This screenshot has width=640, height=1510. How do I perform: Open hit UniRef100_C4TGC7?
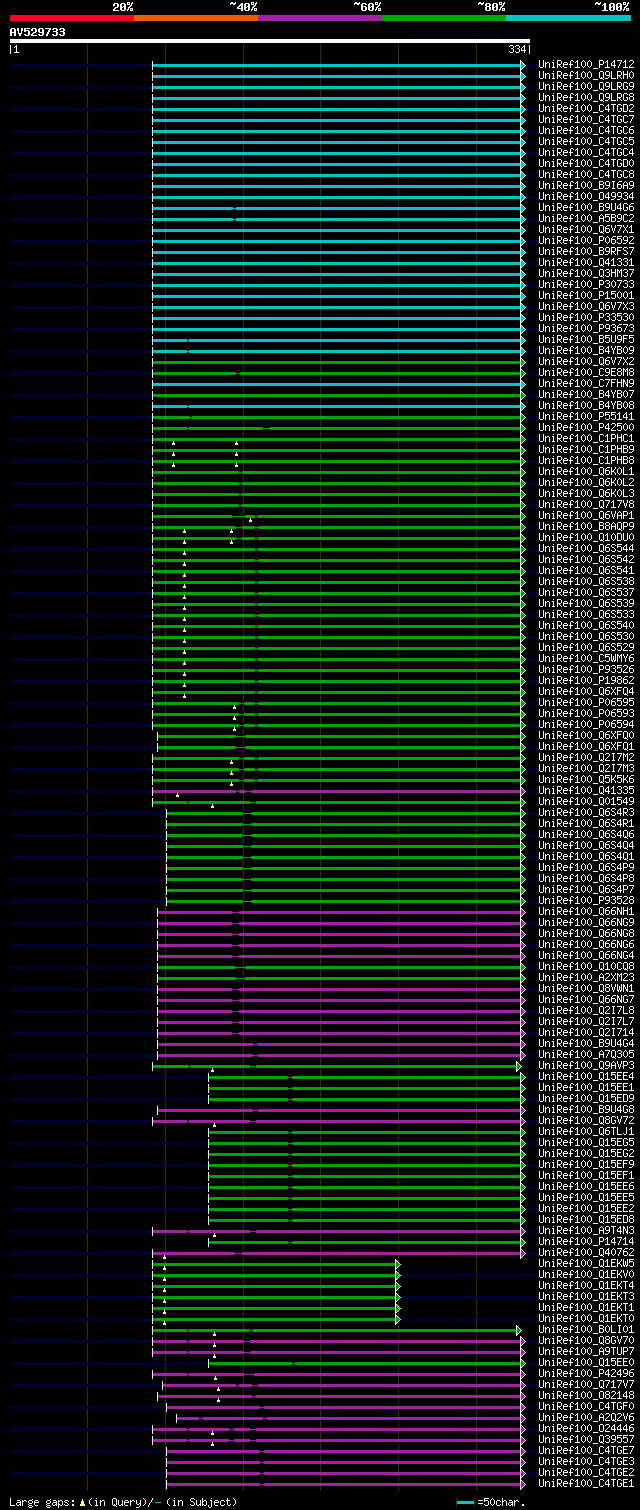click(x=586, y=119)
